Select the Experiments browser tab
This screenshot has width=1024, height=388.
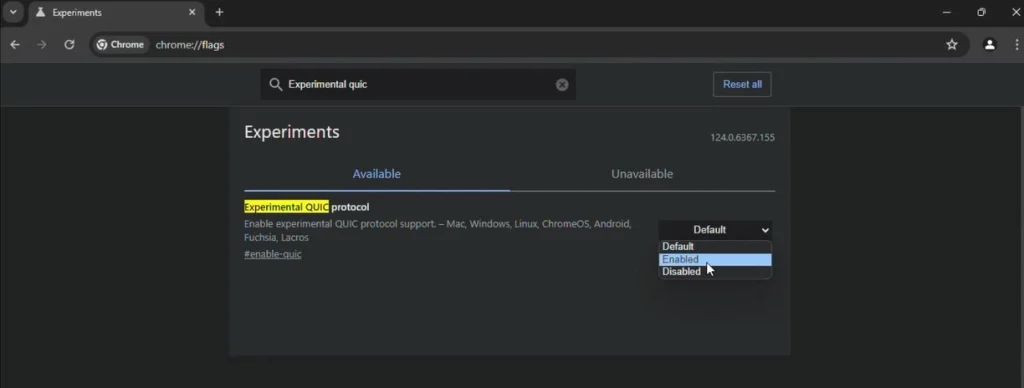117,12
